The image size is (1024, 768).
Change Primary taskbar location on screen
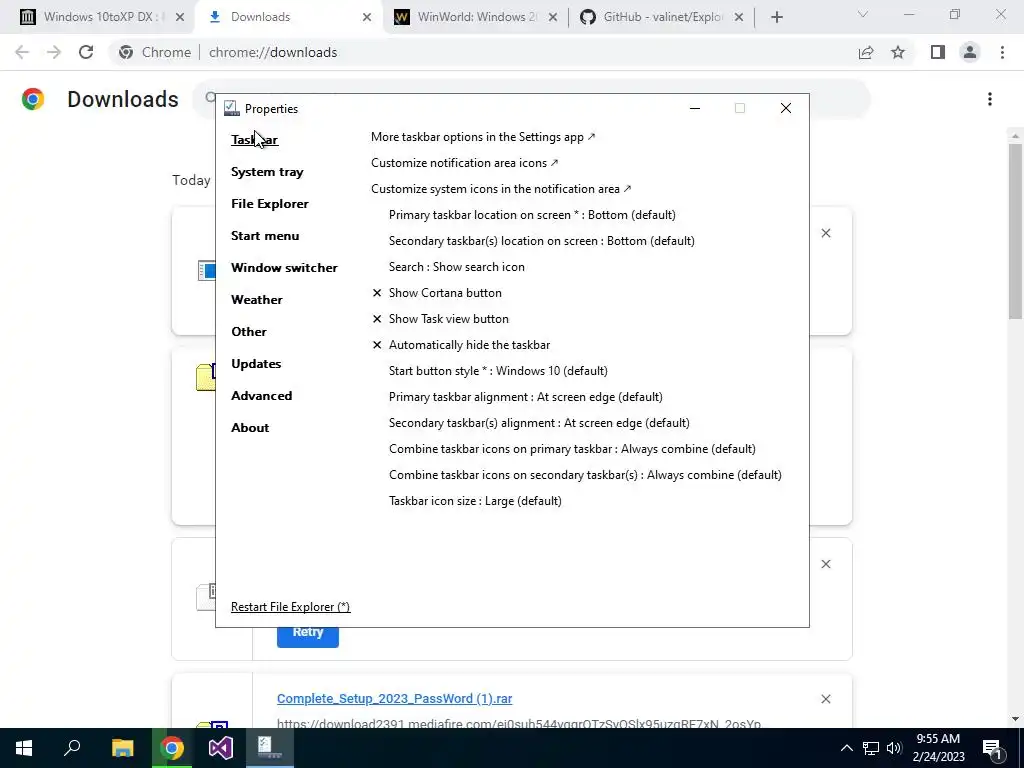pos(532,215)
